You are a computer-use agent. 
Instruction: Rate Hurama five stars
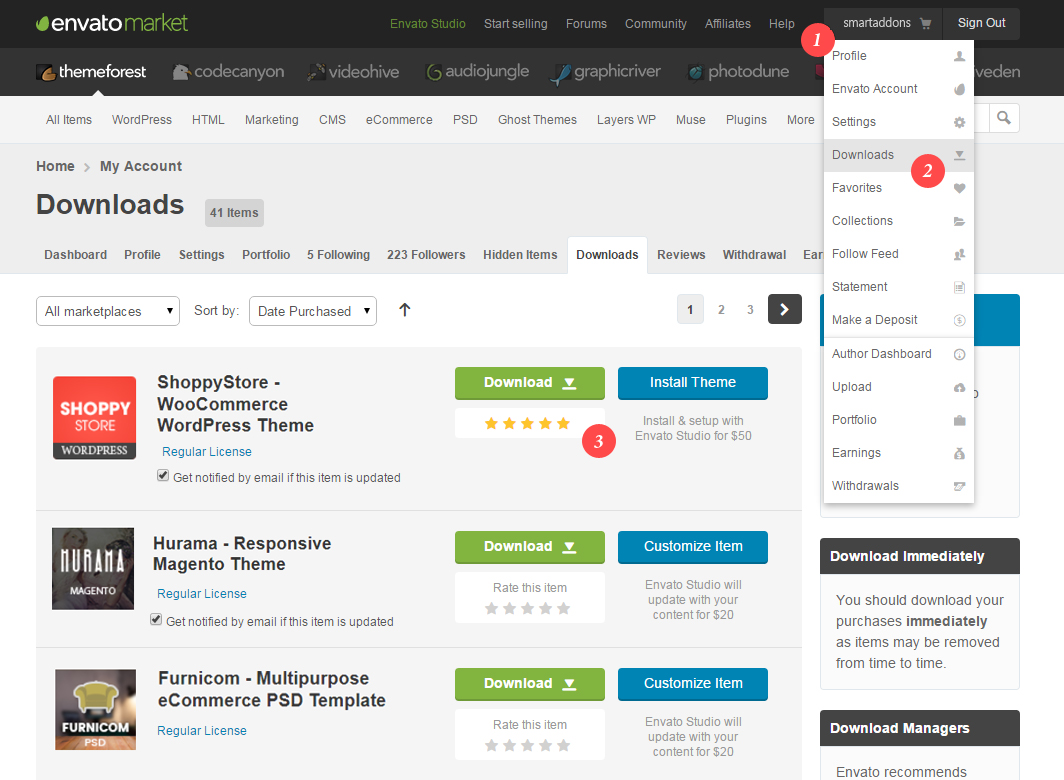point(563,608)
